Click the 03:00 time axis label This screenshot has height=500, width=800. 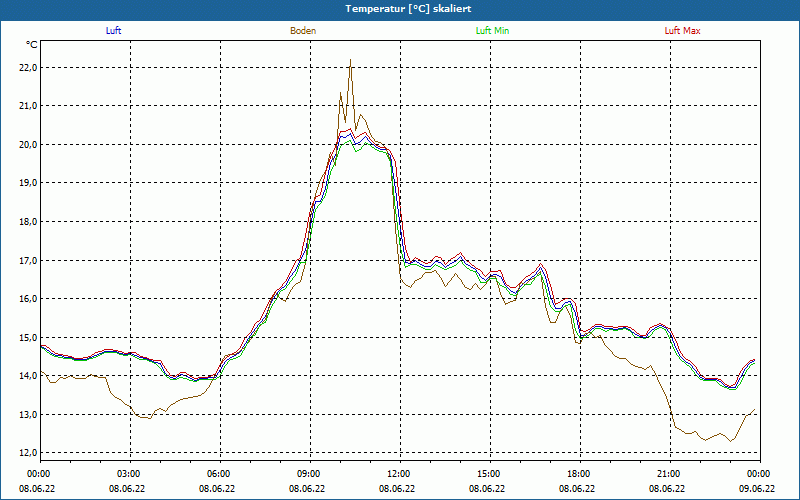pos(131,474)
